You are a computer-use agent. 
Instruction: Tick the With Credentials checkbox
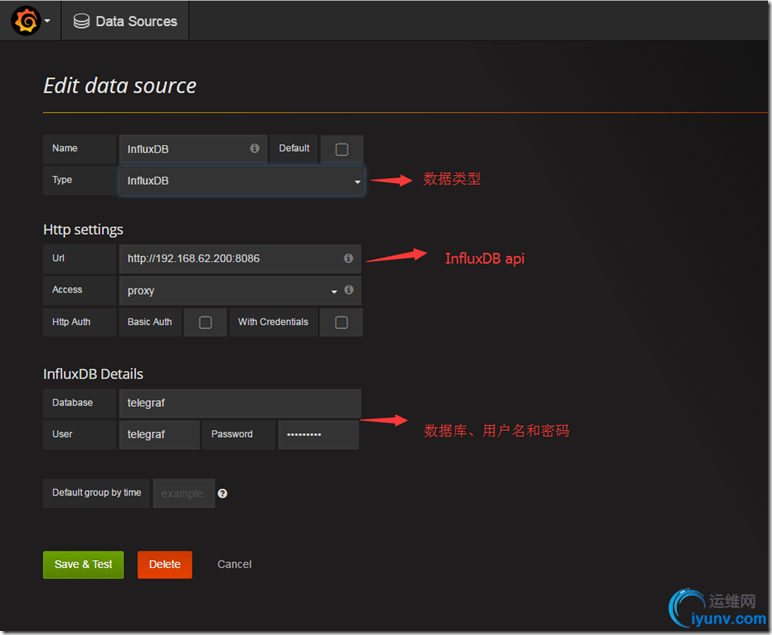click(341, 322)
